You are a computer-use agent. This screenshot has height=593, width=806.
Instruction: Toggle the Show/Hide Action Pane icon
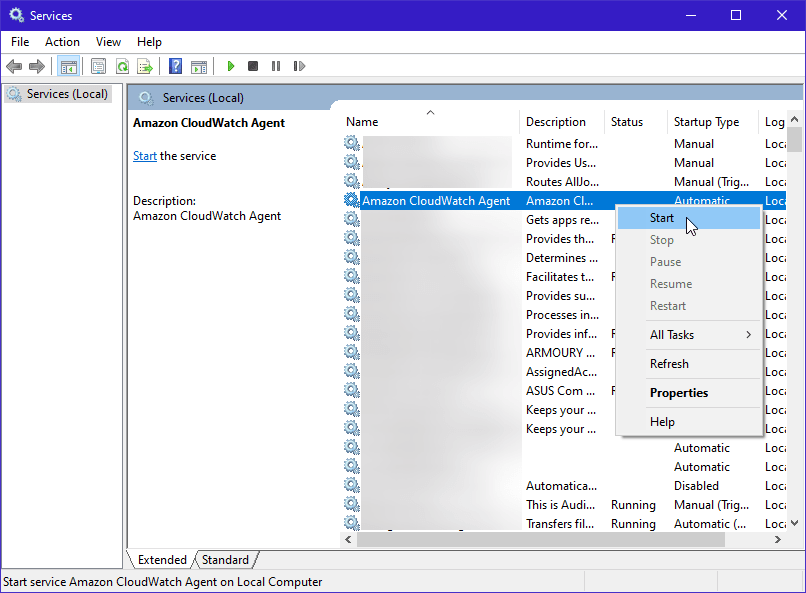(199, 66)
